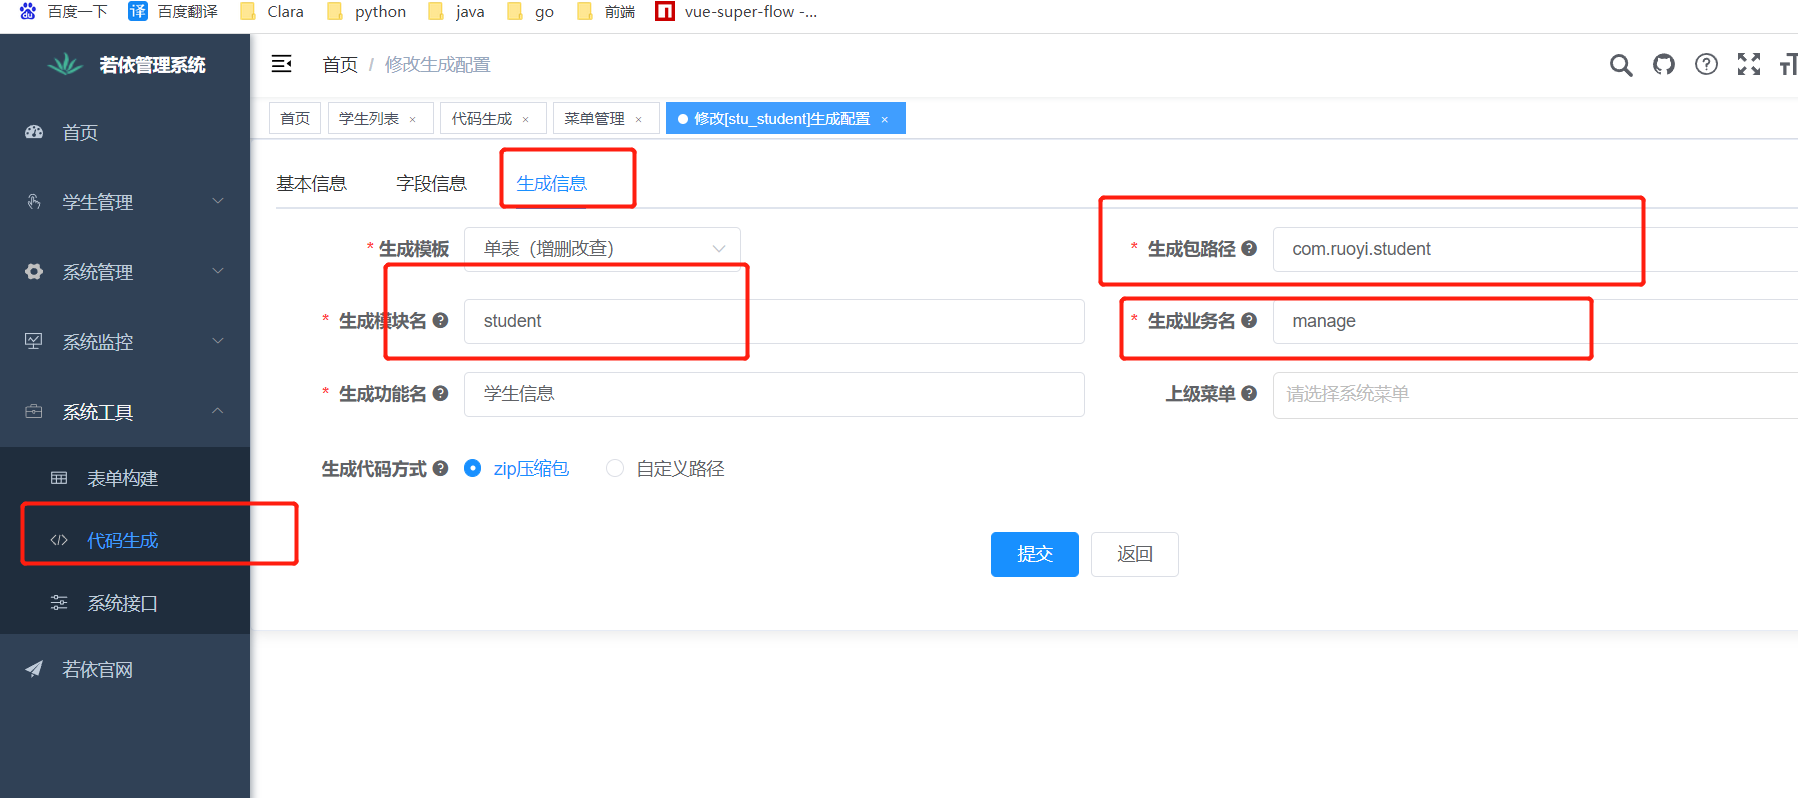The width and height of the screenshot is (1798, 798).
Task: Expand the 系统监控 sidebar menu
Action: click(125, 342)
